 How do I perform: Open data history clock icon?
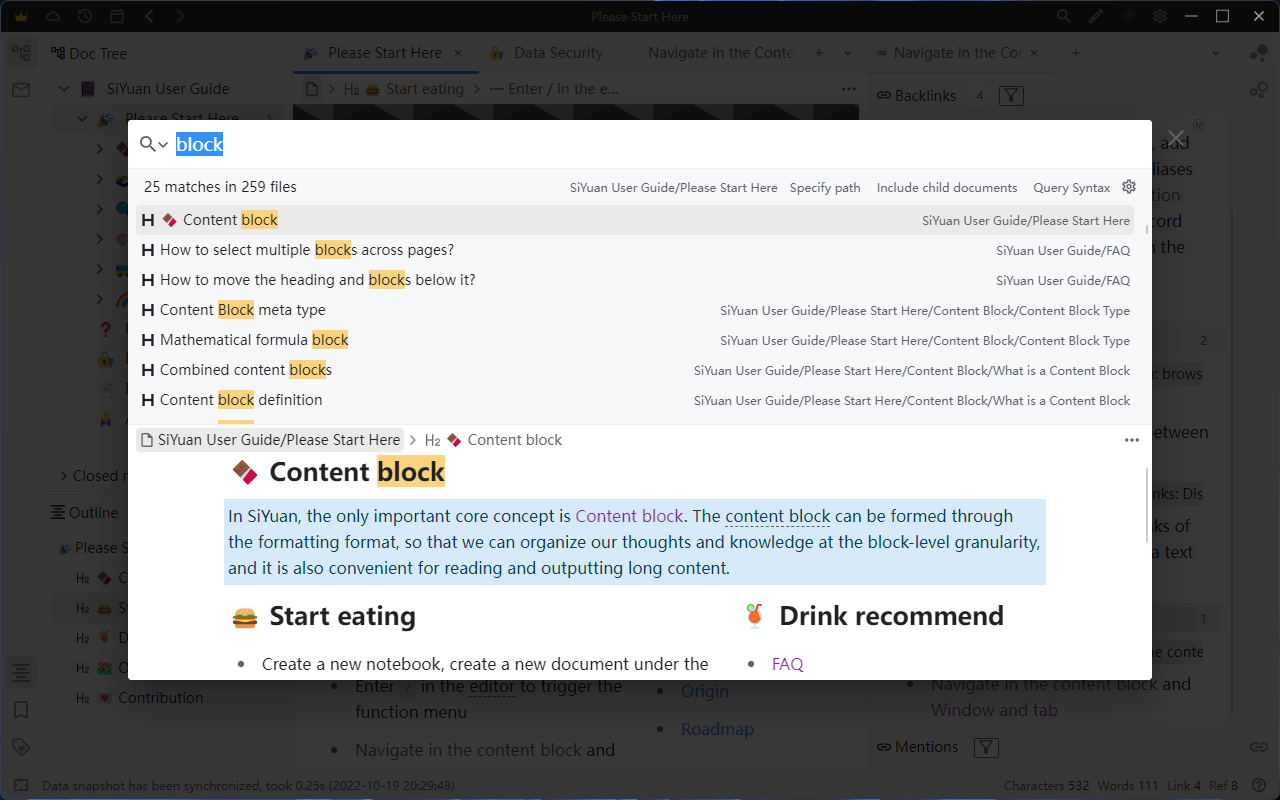(85, 16)
